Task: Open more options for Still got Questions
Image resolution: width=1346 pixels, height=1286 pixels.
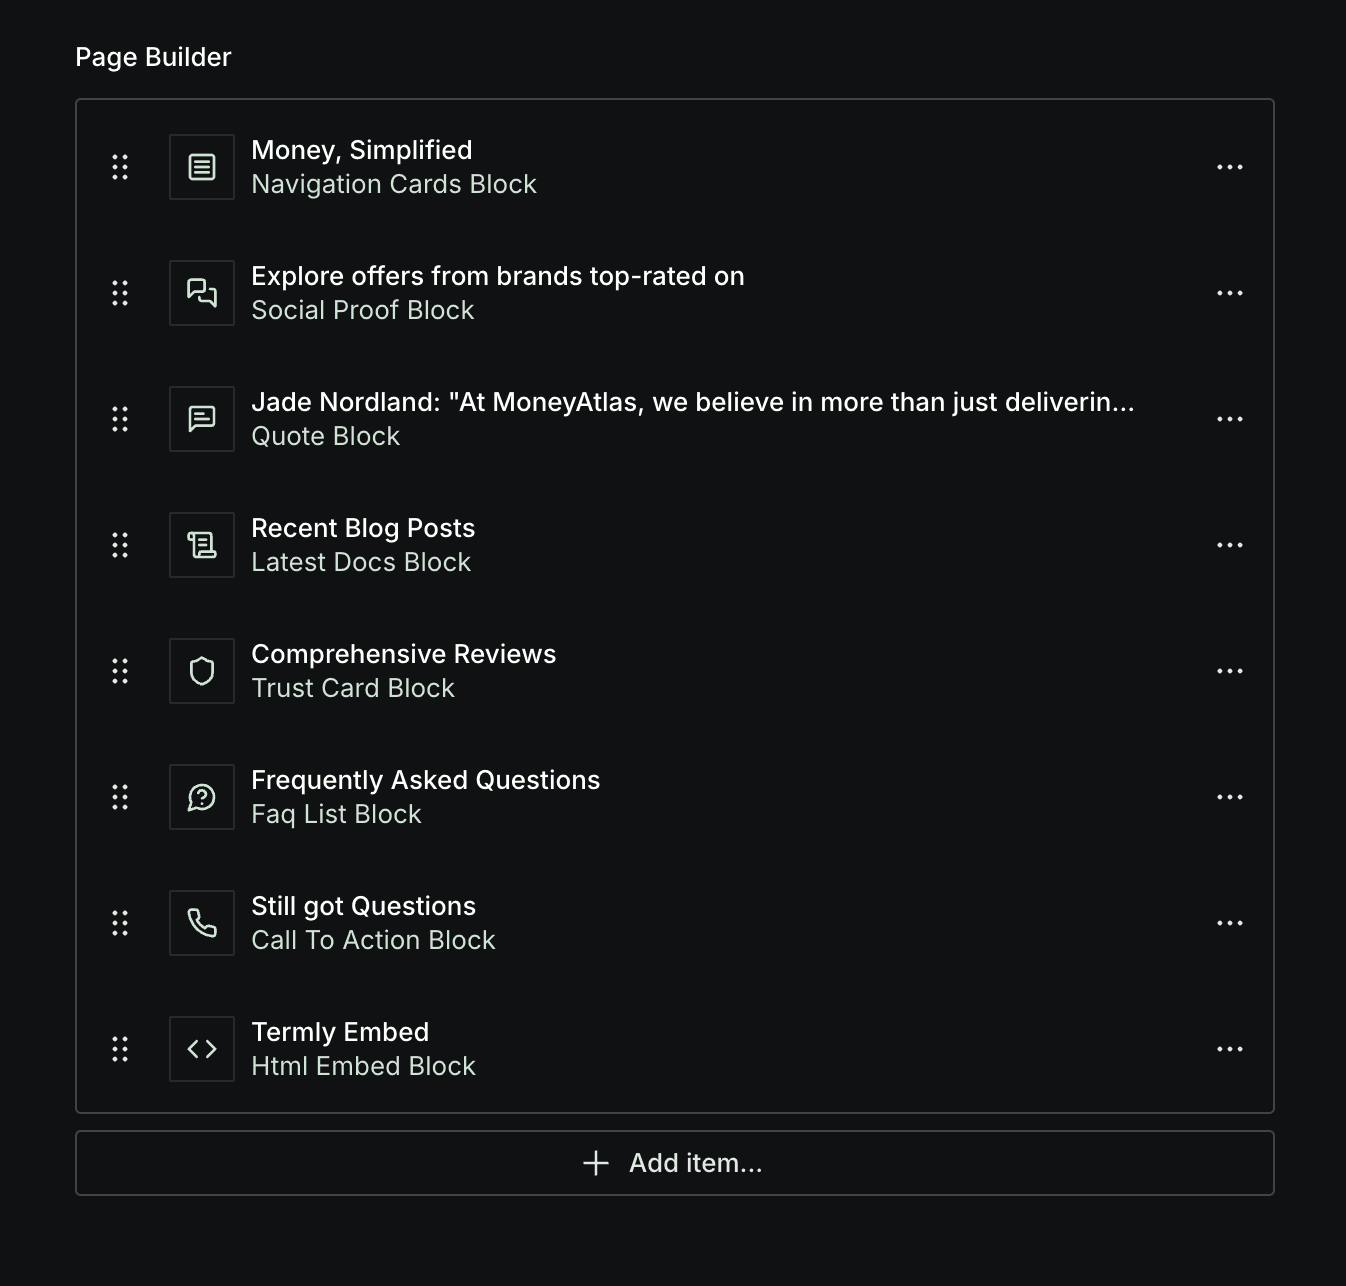Action: pos(1230,923)
